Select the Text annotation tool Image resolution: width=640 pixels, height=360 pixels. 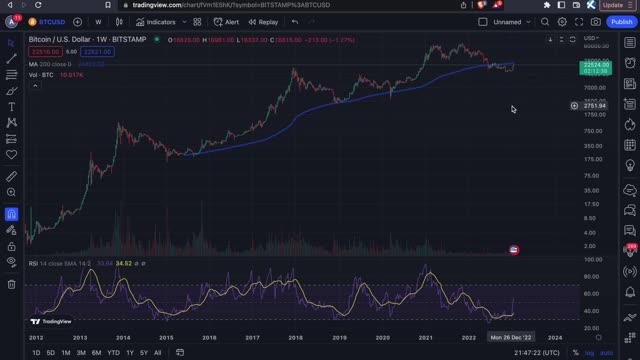[x=11, y=107]
